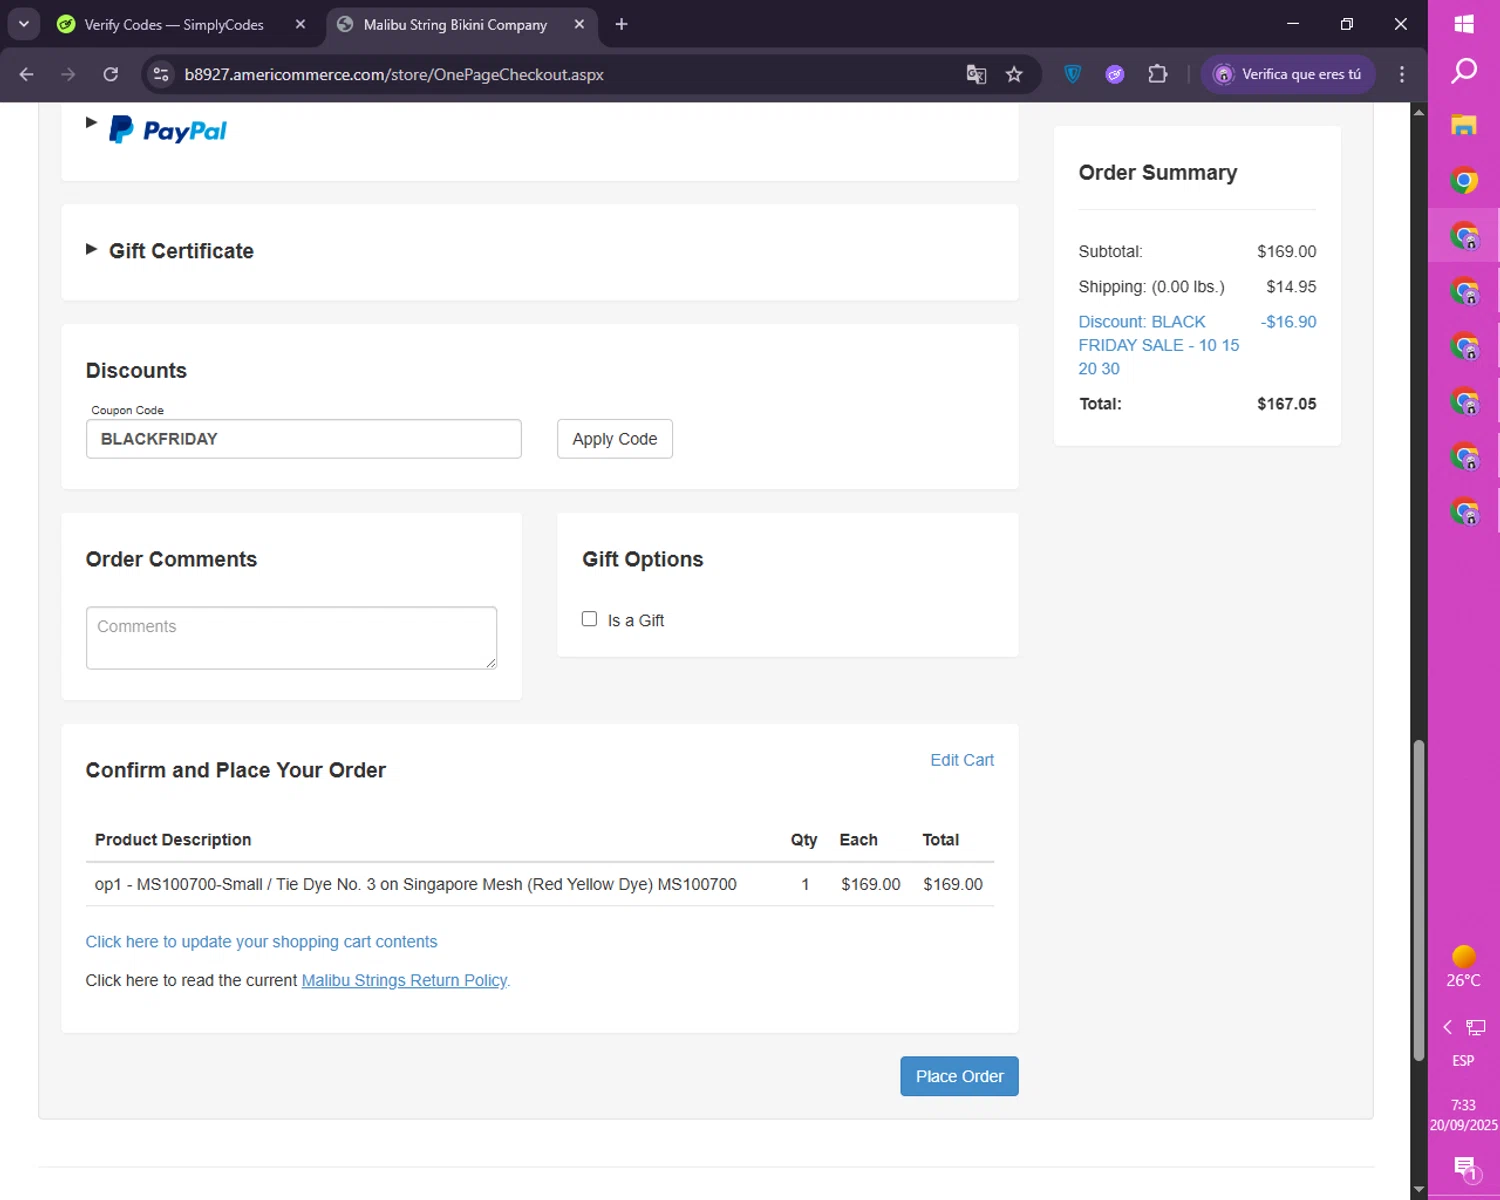
Task: Expand the PayPal payment option
Action: tap(91, 123)
